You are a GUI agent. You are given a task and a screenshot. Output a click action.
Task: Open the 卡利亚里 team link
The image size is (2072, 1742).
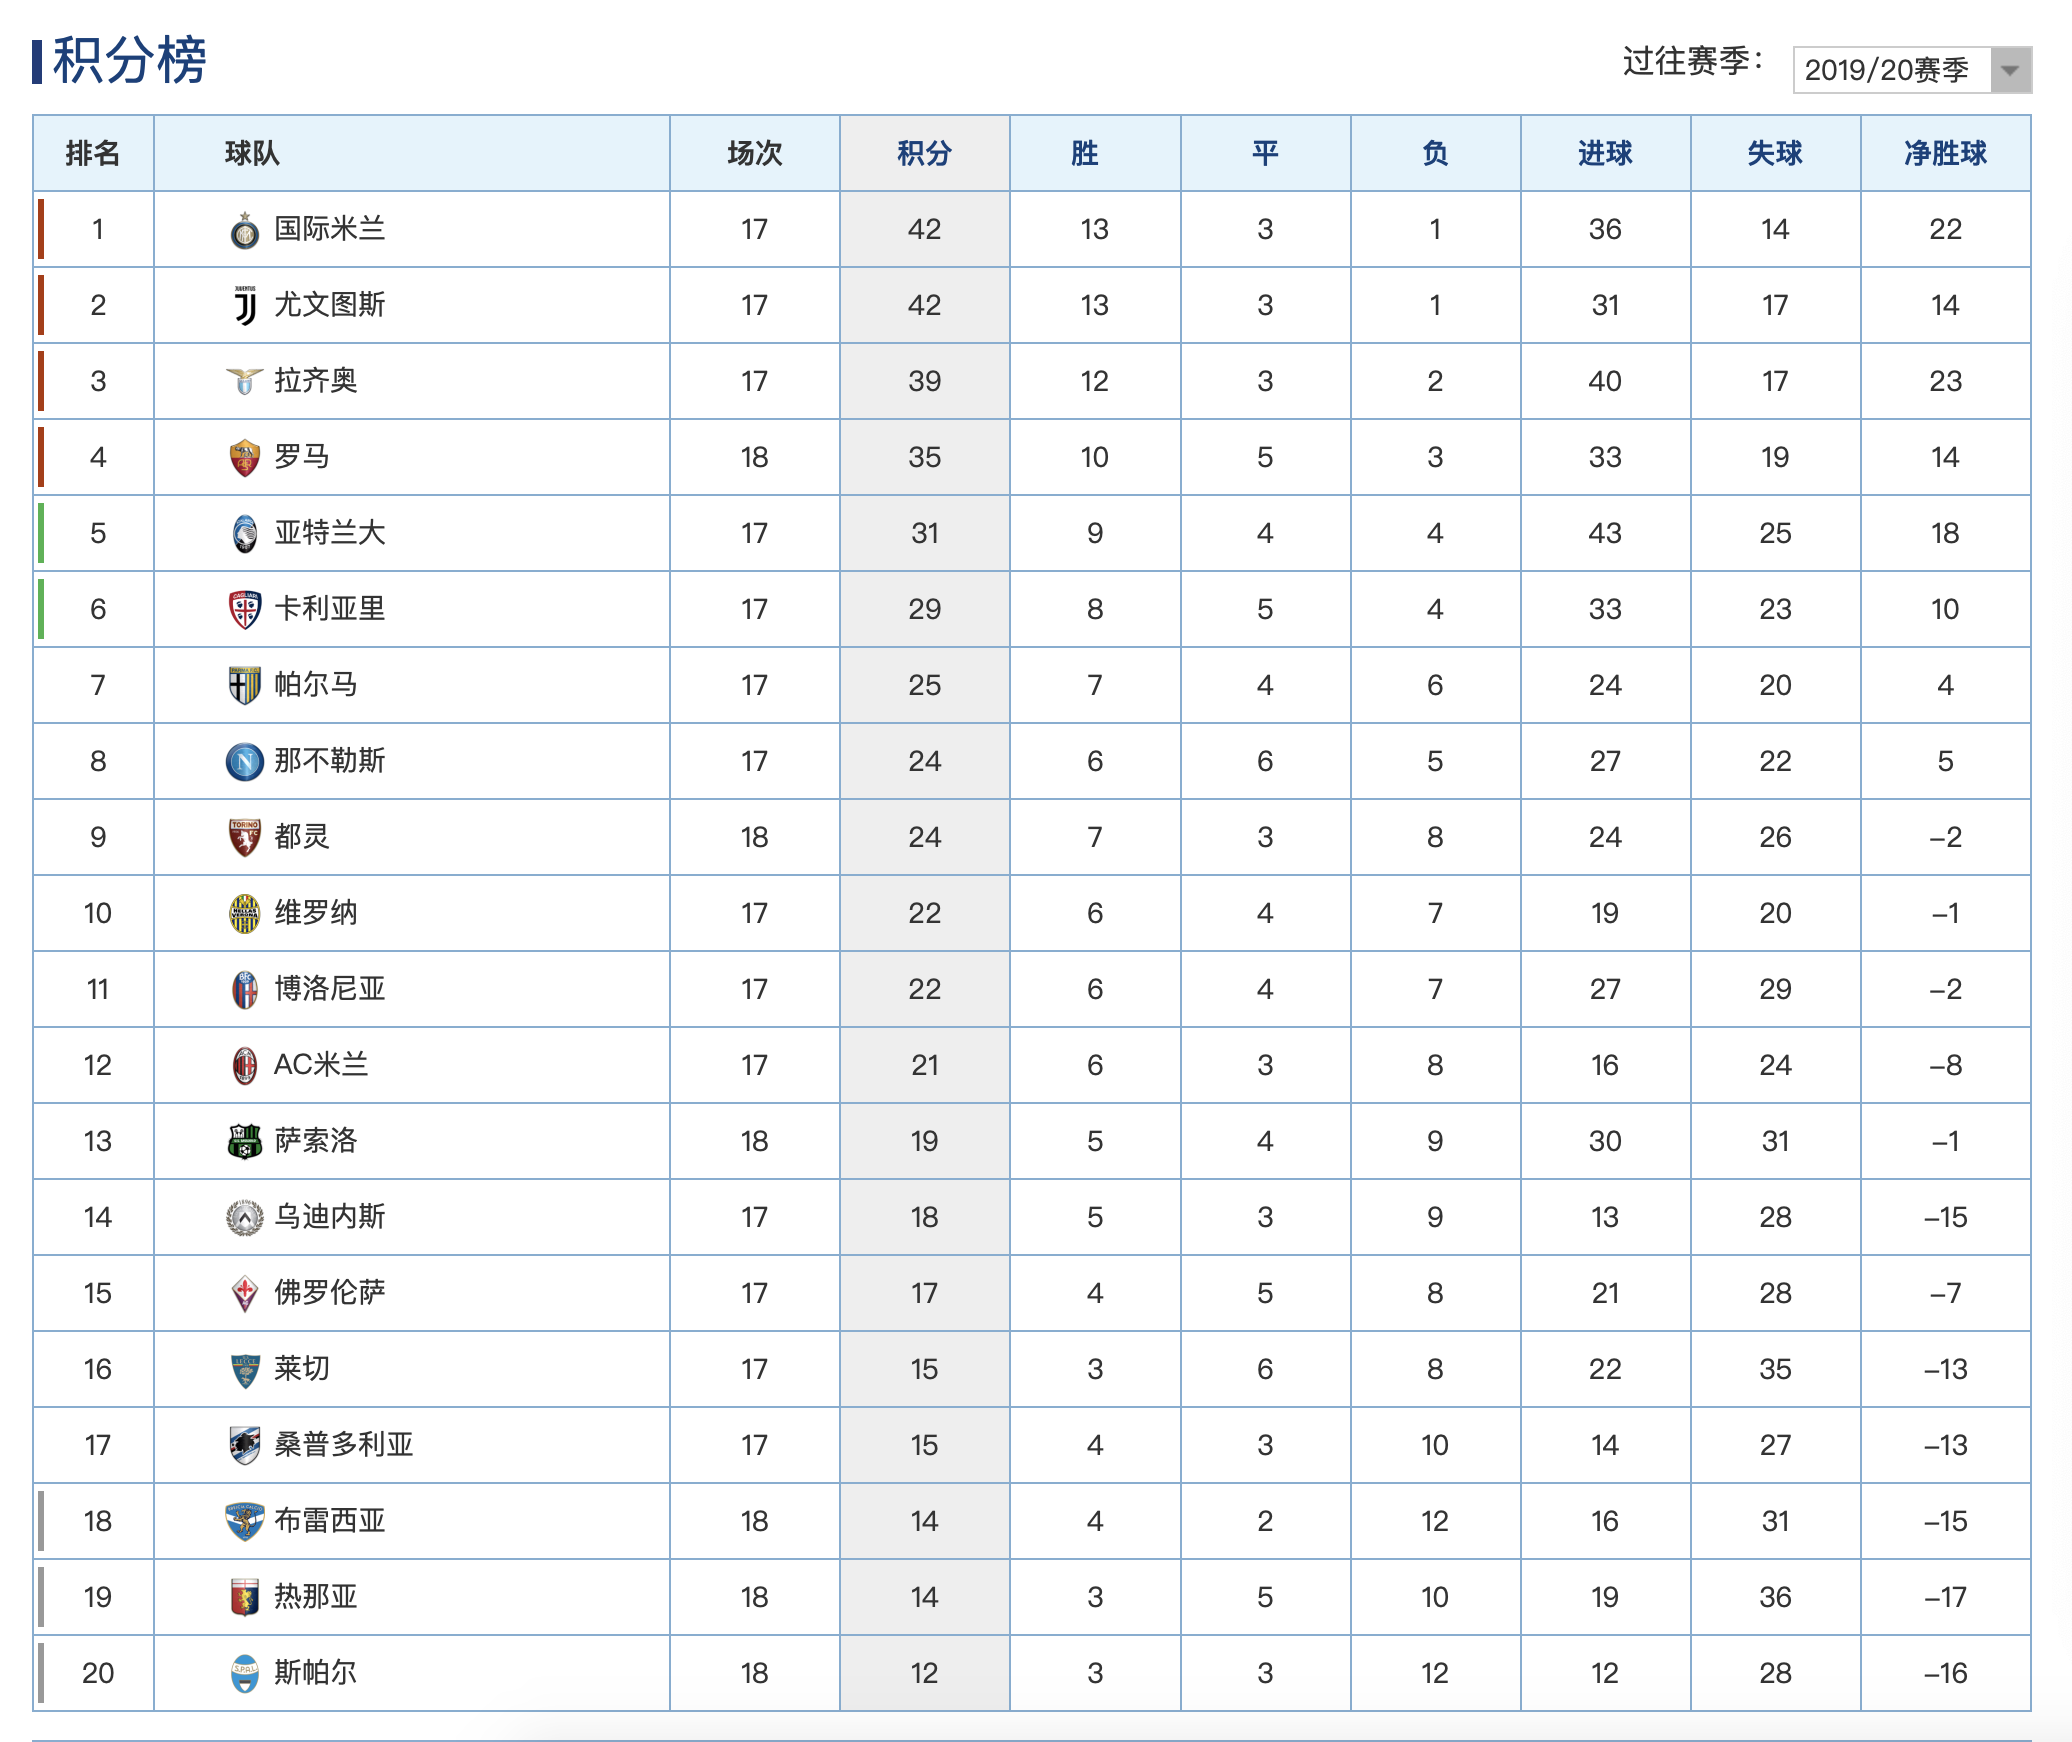pyautogui.click(x=329, y=609)
